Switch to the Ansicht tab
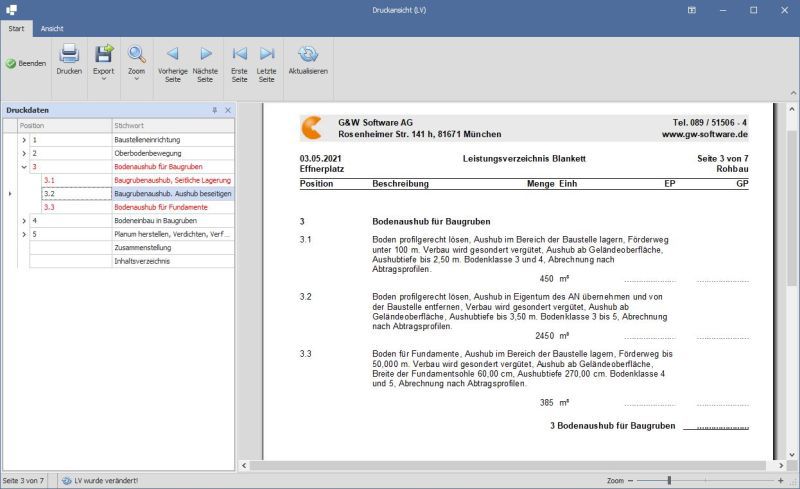 (x=52, y=29)
